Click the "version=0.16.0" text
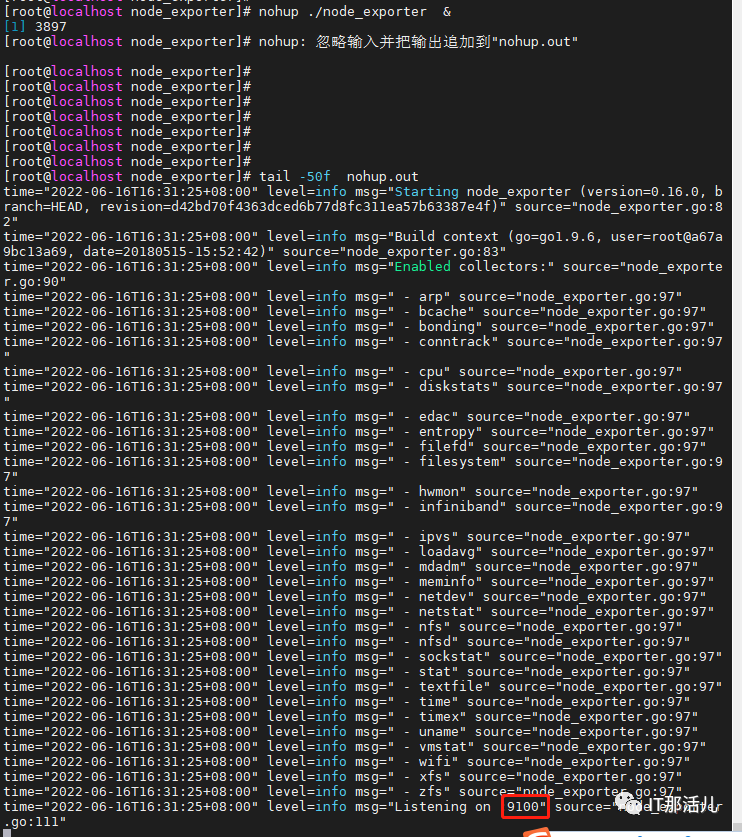Viewport: 742px width, 837px height. pyautogui.click(x=647, y=192)
